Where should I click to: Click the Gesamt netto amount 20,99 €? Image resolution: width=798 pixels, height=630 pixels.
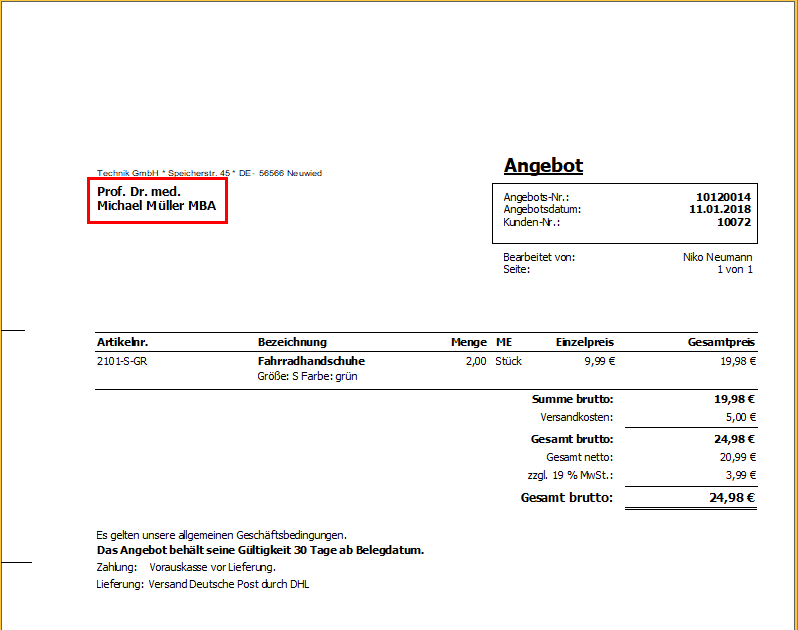click(737, 457)
